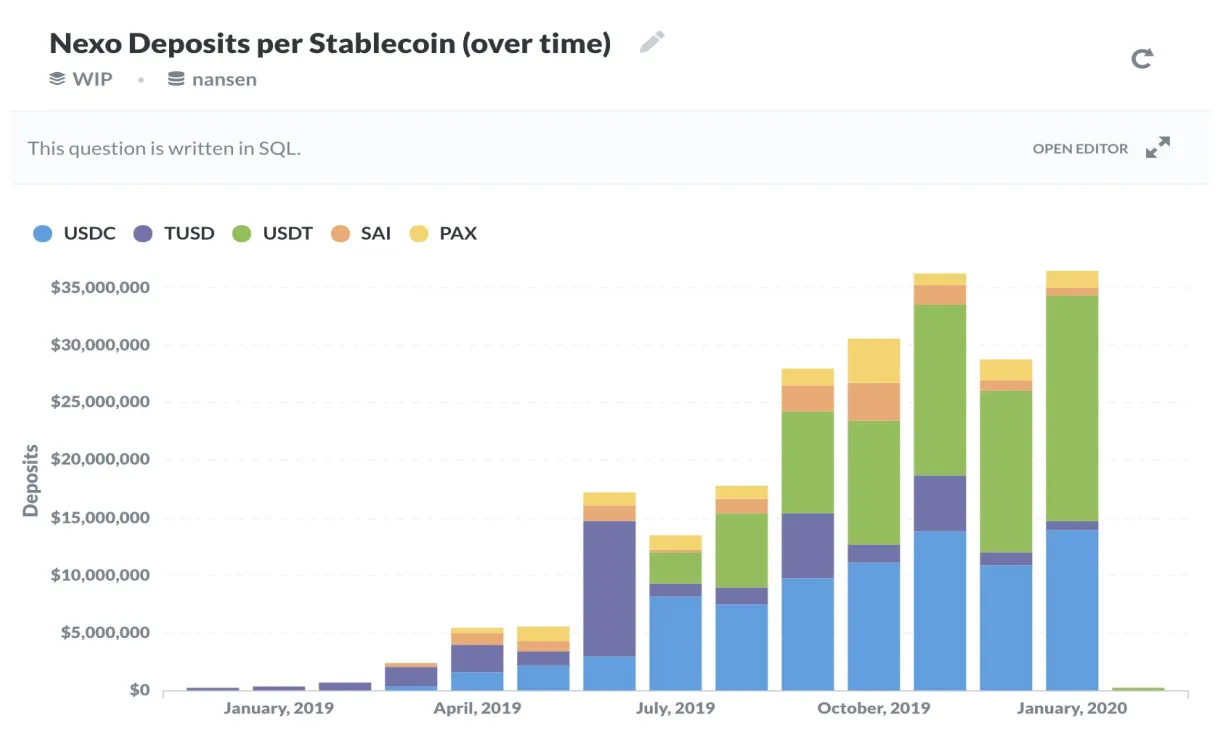Click the chart title Nexo Deposits per Stablecoin
Screen dimensions: 1220x740
pyautogui.click(x=330, y=44)
